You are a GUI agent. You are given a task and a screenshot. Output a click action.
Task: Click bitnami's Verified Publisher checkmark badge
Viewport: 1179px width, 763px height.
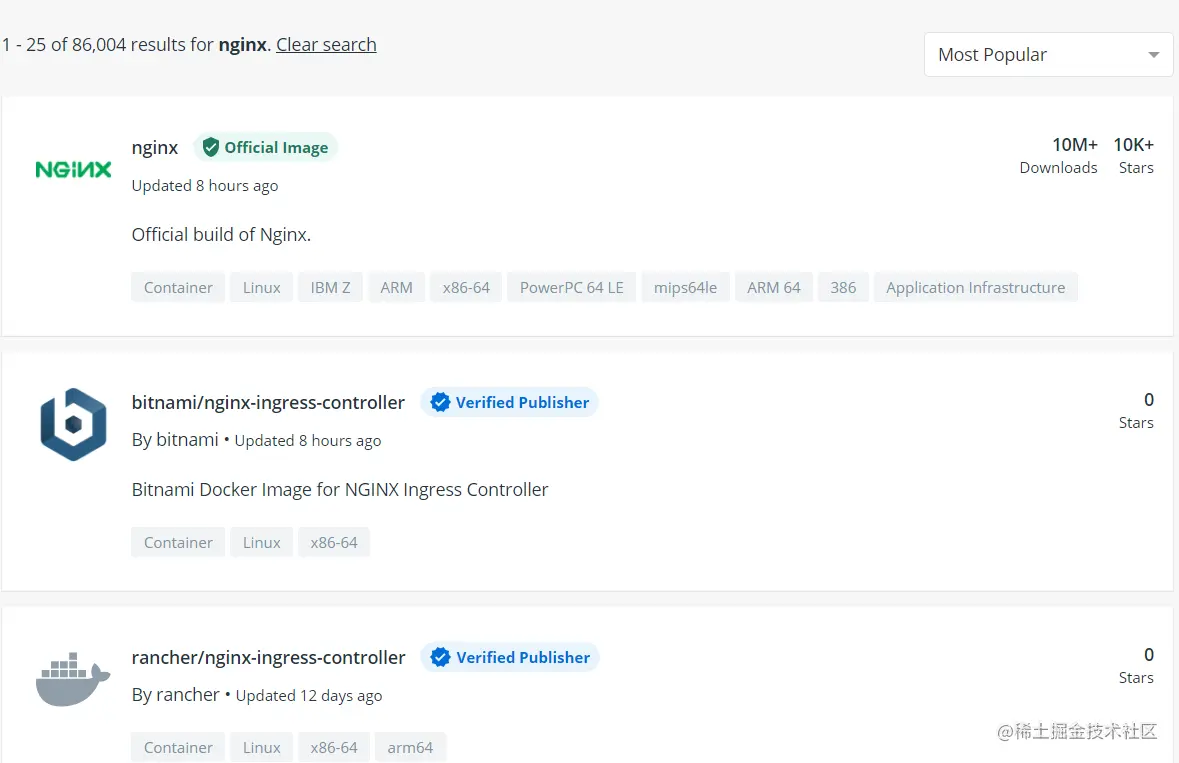[x=440, y=402]
